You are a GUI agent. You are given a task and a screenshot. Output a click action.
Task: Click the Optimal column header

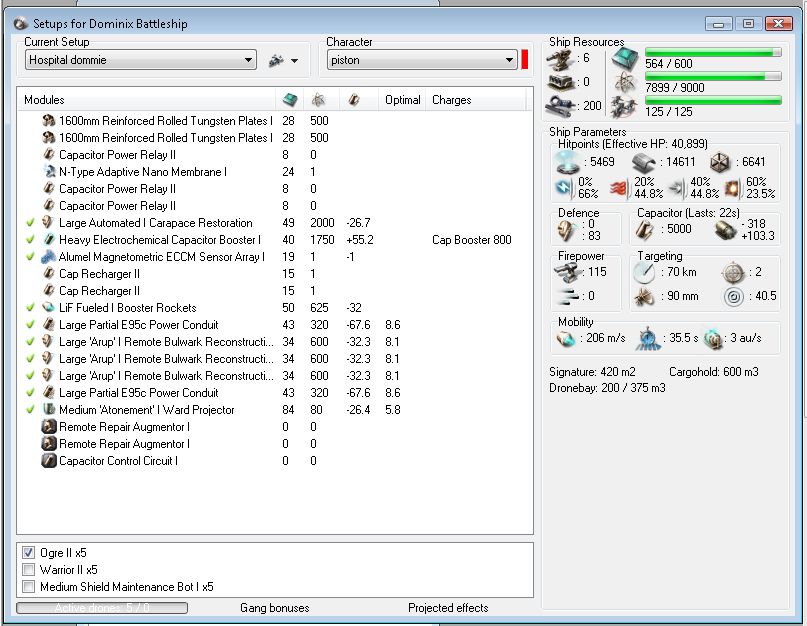[x=402, y=100]
